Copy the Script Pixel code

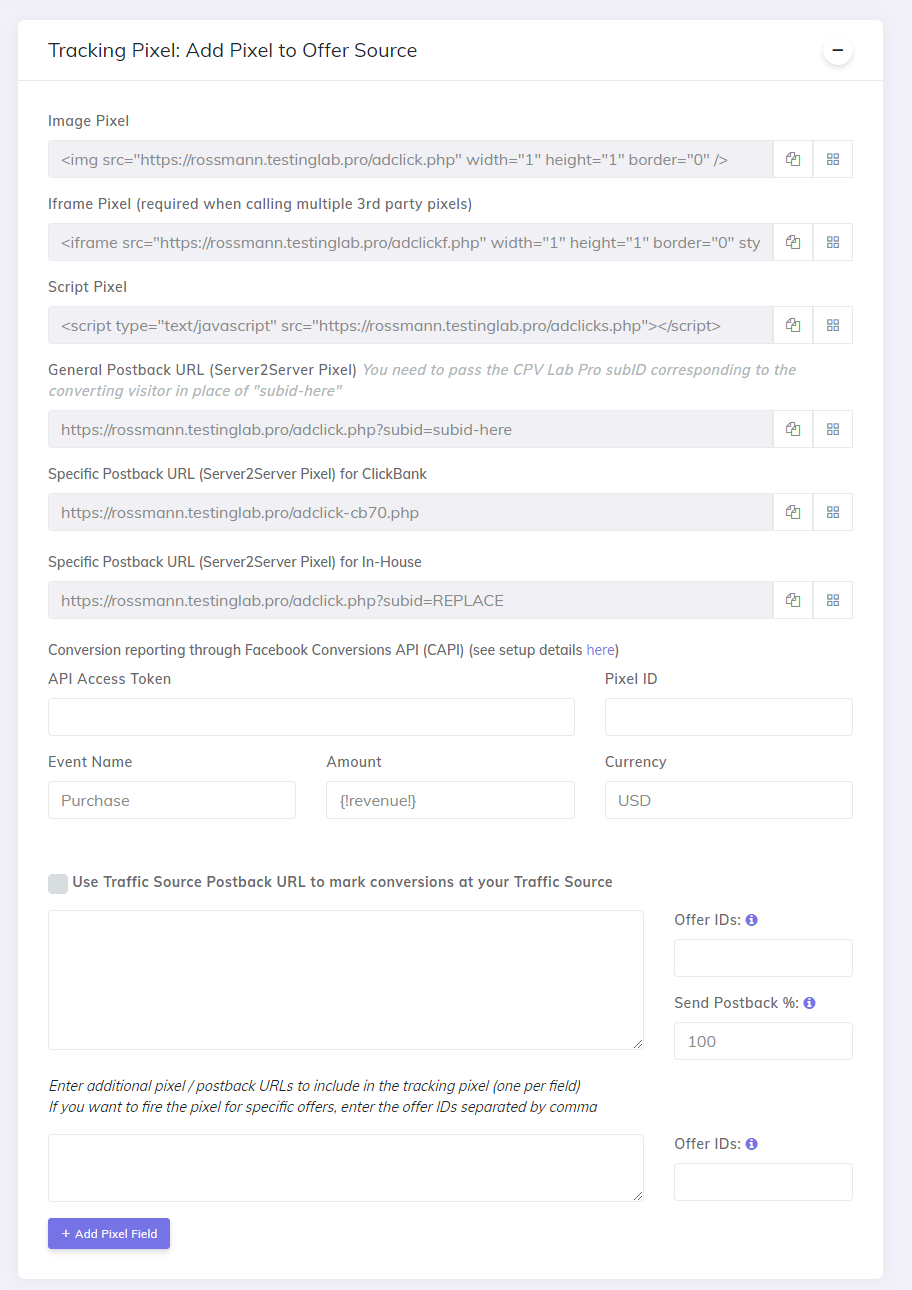[793, 325]
